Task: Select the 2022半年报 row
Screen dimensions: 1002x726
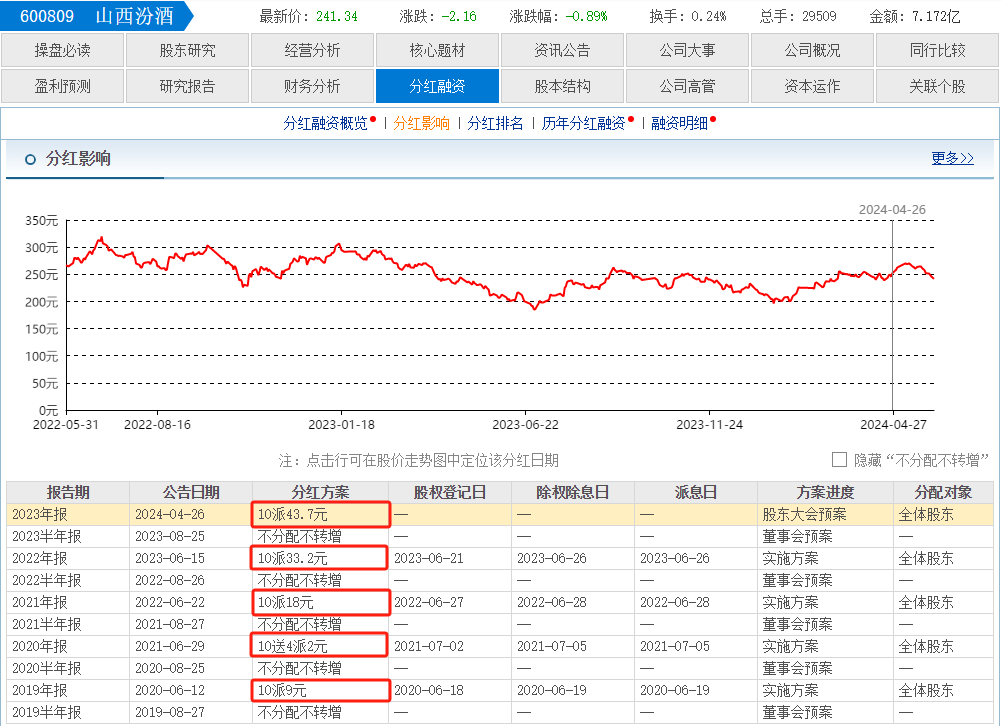Action: tap(500, 580)
